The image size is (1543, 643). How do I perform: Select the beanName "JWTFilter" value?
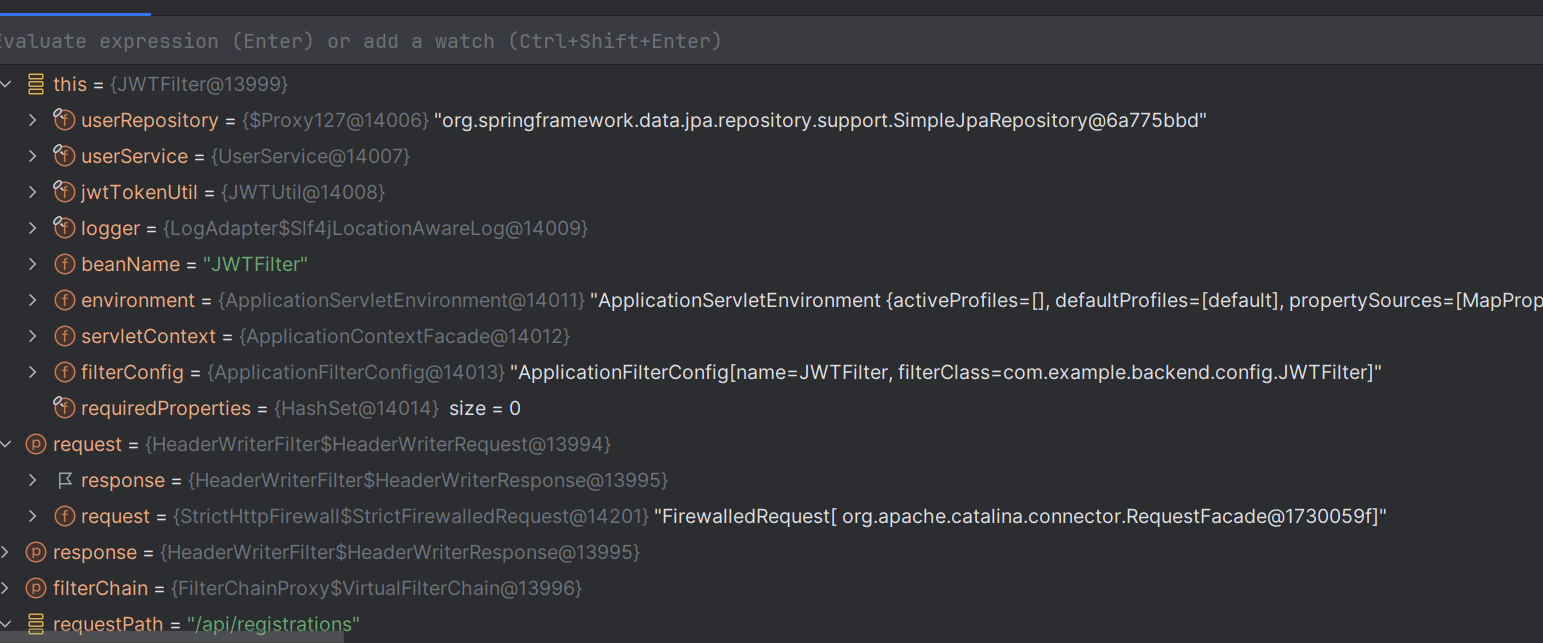tap(255, 265)
